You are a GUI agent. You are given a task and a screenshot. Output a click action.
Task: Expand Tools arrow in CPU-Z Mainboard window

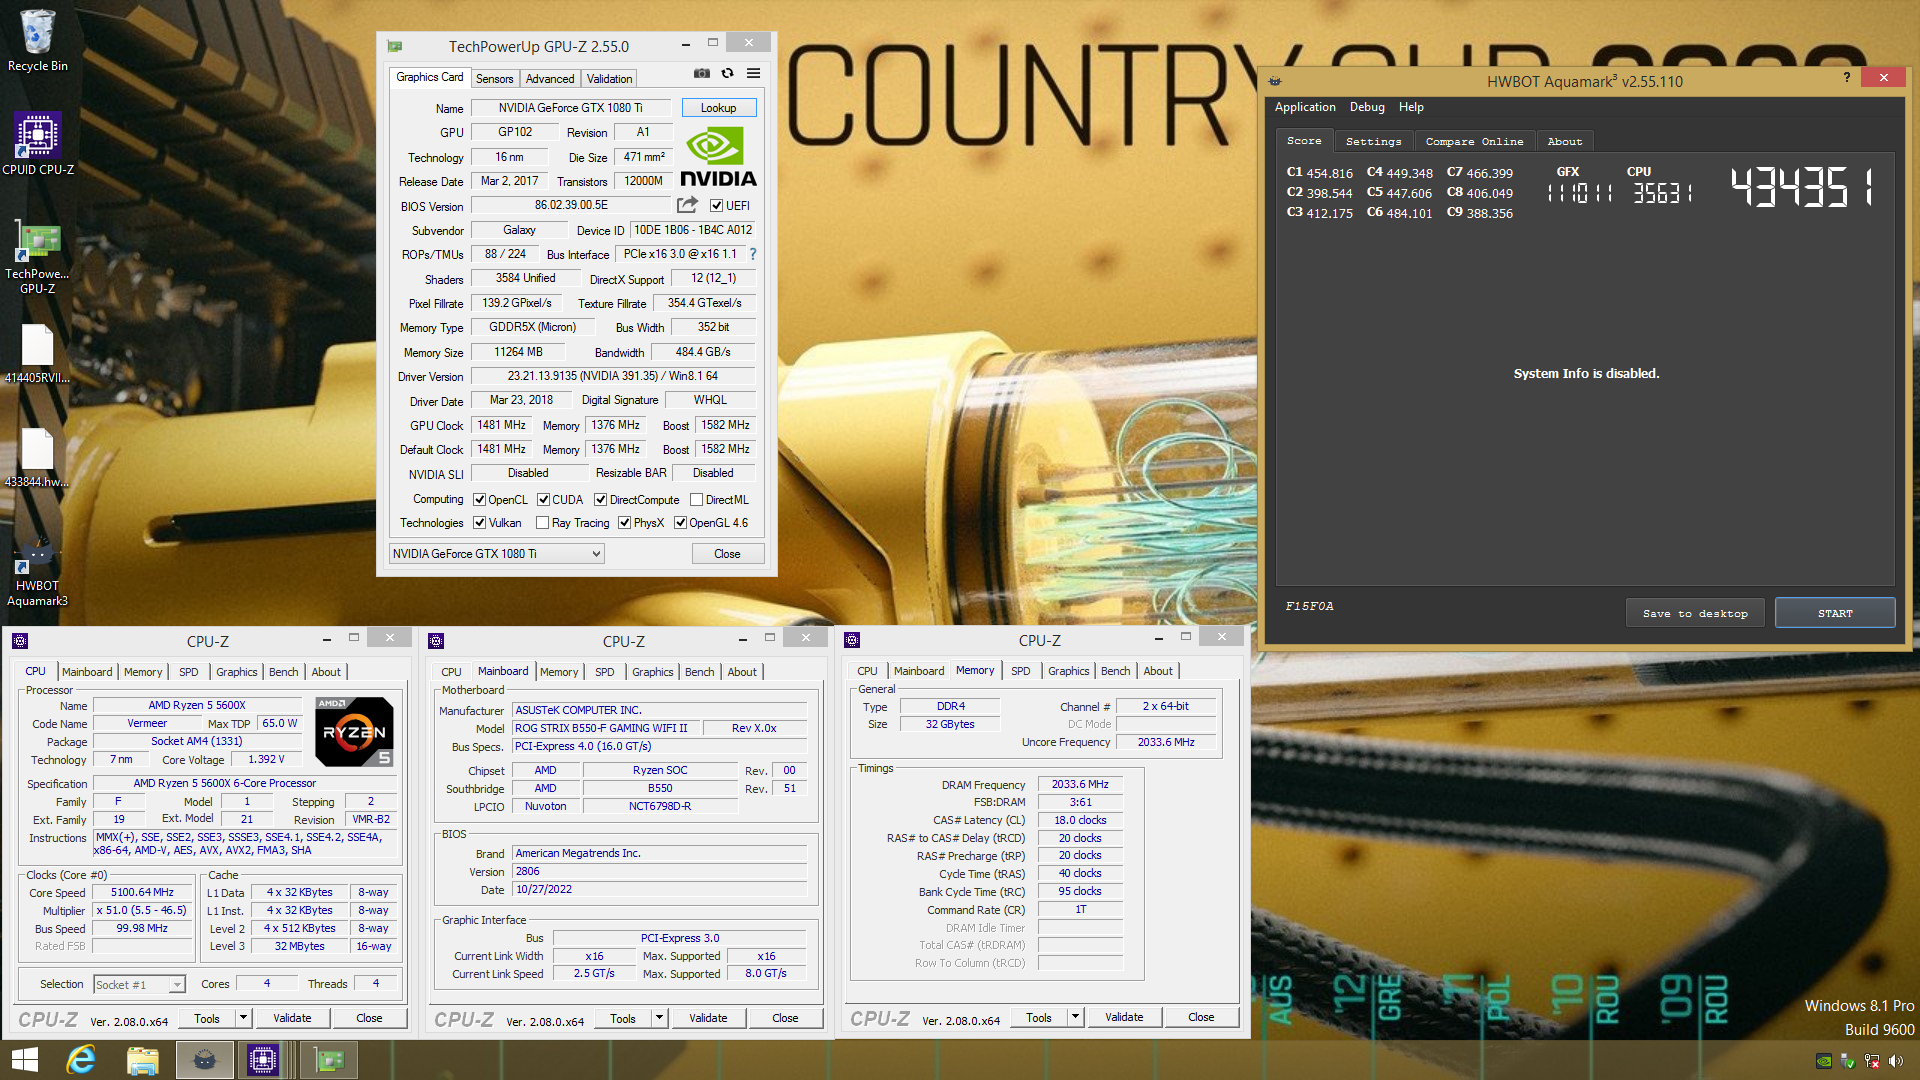point(658,1018)
